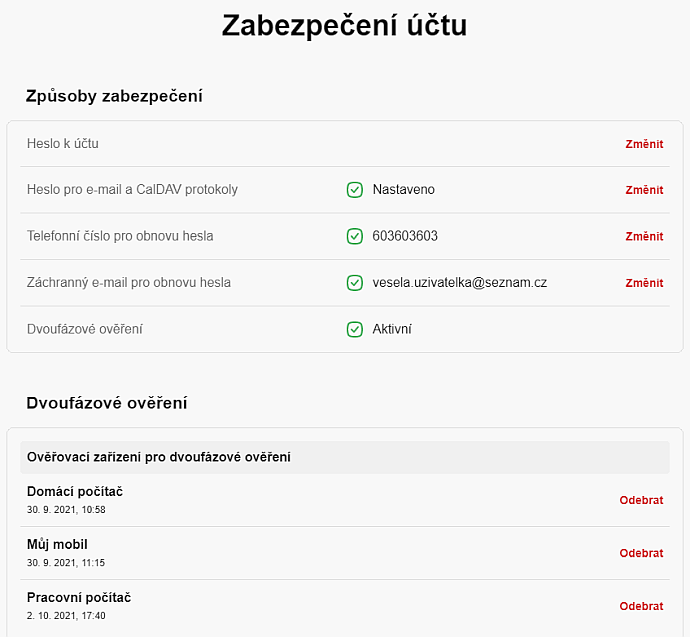Remove the Pracovní počítač device
Image resolution: width=690 pixels, height=637 pixels.
[x=641, y=606]
